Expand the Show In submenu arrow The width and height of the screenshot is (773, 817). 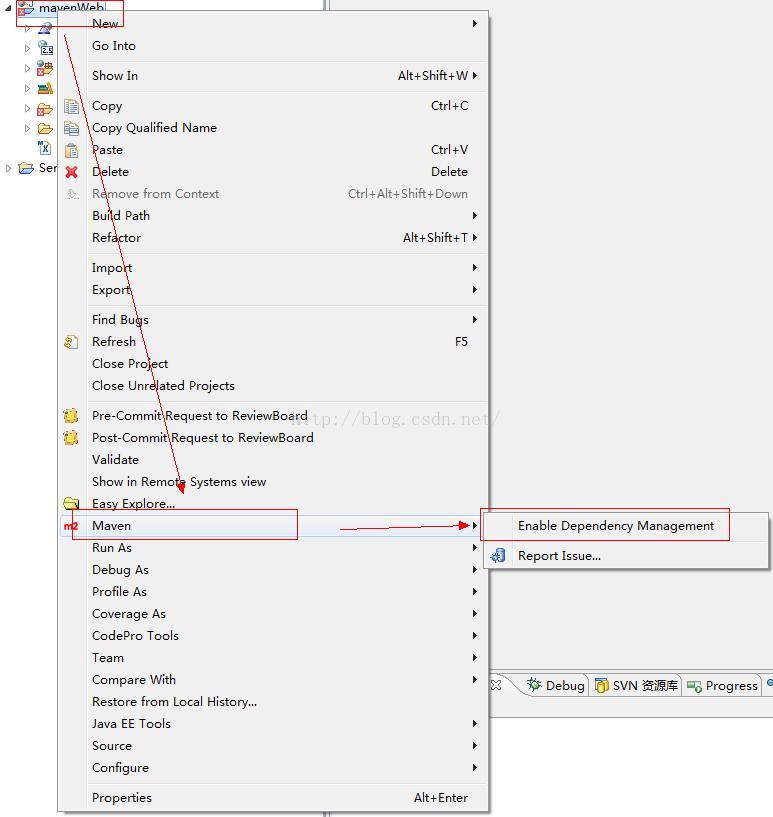tap(475, 76)
